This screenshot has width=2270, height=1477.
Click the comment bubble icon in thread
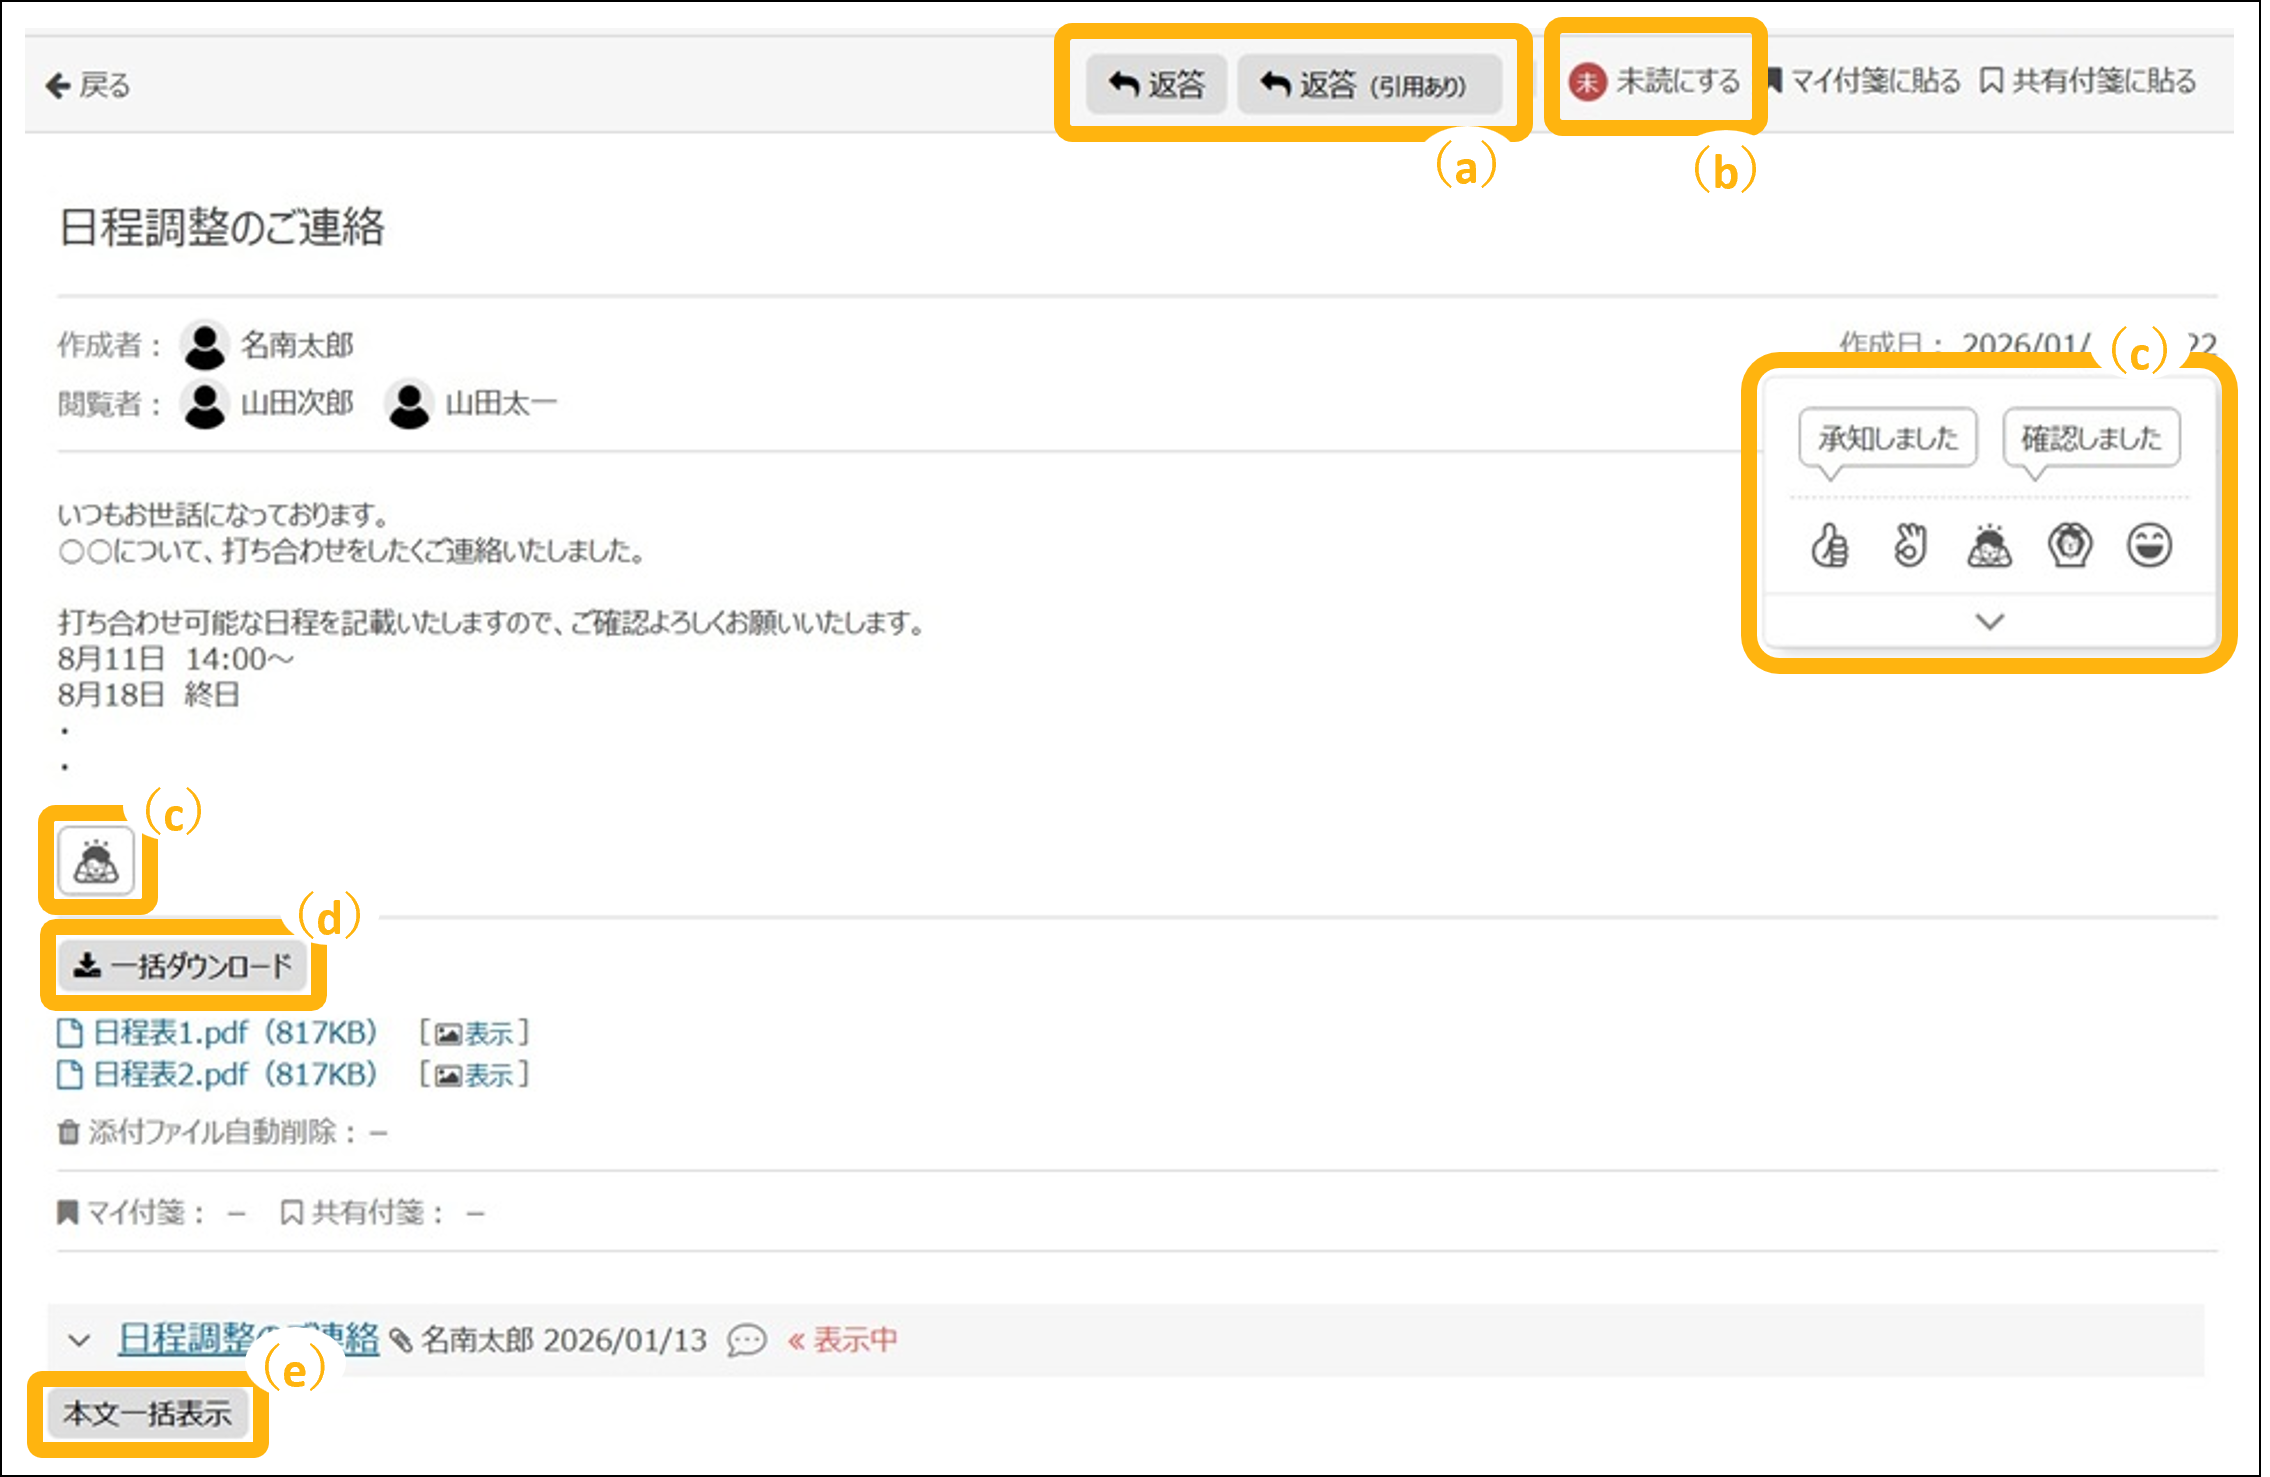[x=747, y=1340]
